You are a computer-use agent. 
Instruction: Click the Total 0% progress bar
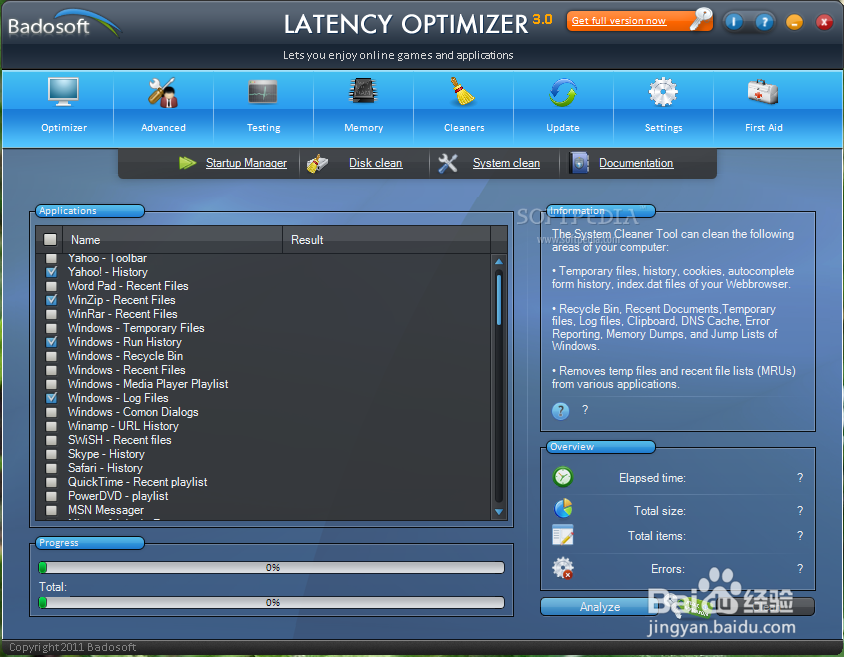(272, 603)
